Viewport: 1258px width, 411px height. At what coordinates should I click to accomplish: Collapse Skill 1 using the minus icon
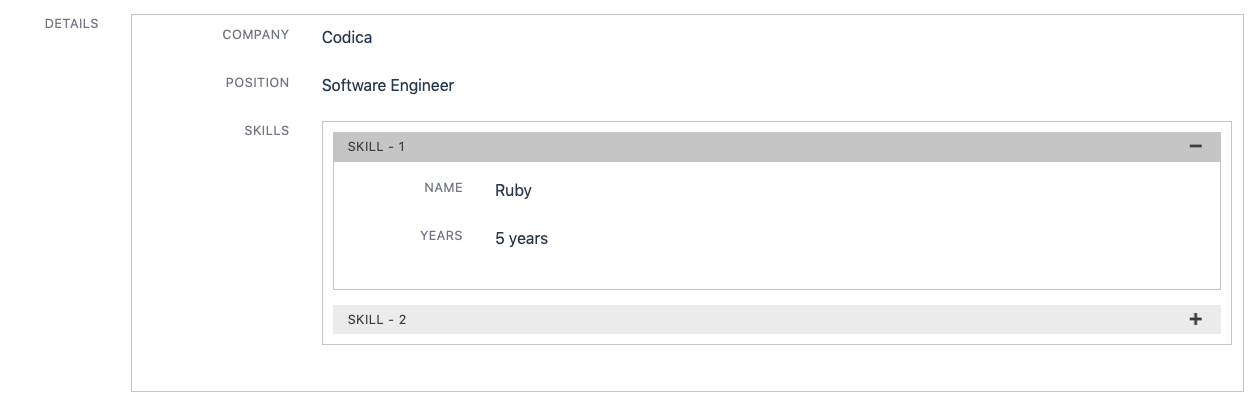click(x=1195, y=147)
